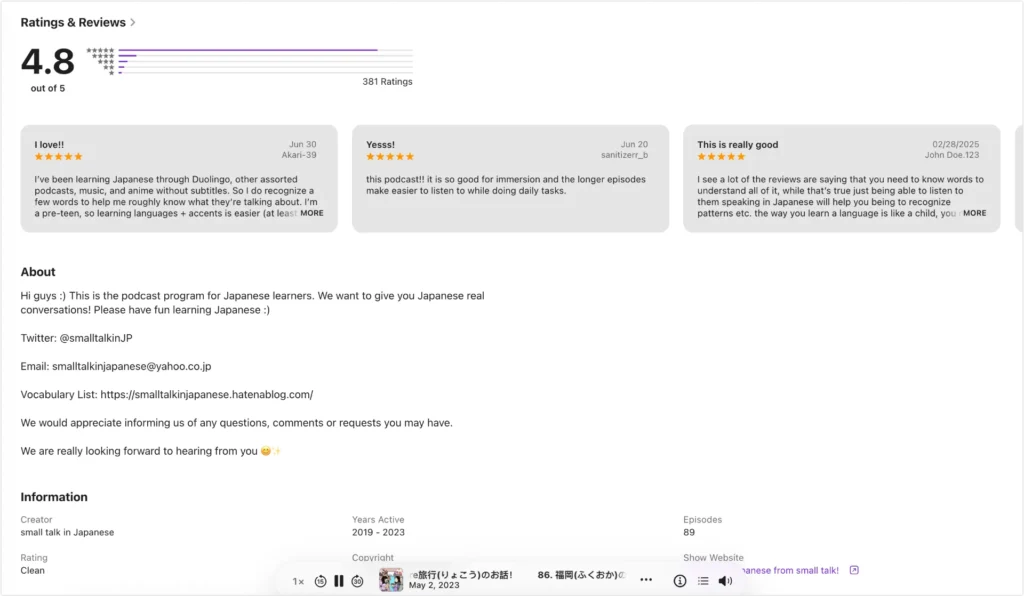Screen dimensions: 1024x596
Task: Click the "May 2, 2023" episode date
Action: [434, 586]
